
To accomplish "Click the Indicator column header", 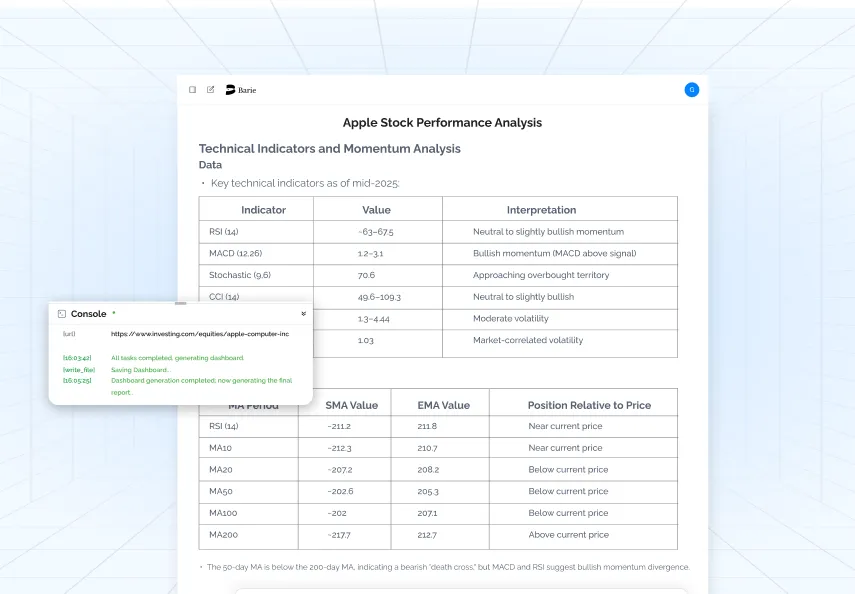I will pyautogui.click(x=263, y=210).
